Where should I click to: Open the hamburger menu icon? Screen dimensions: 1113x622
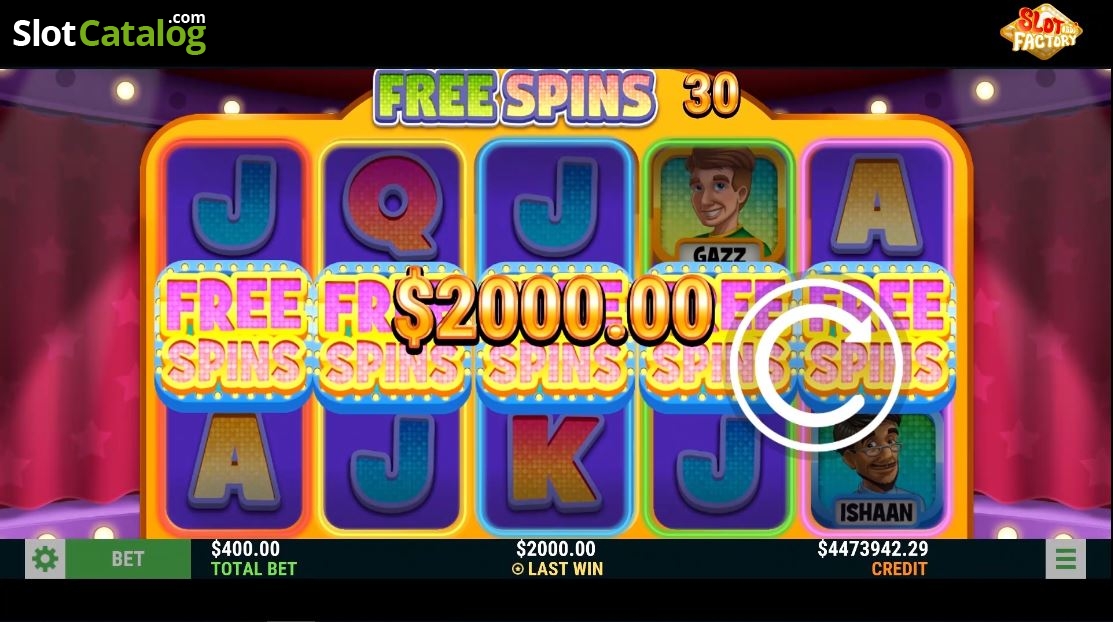[1065, 559]
